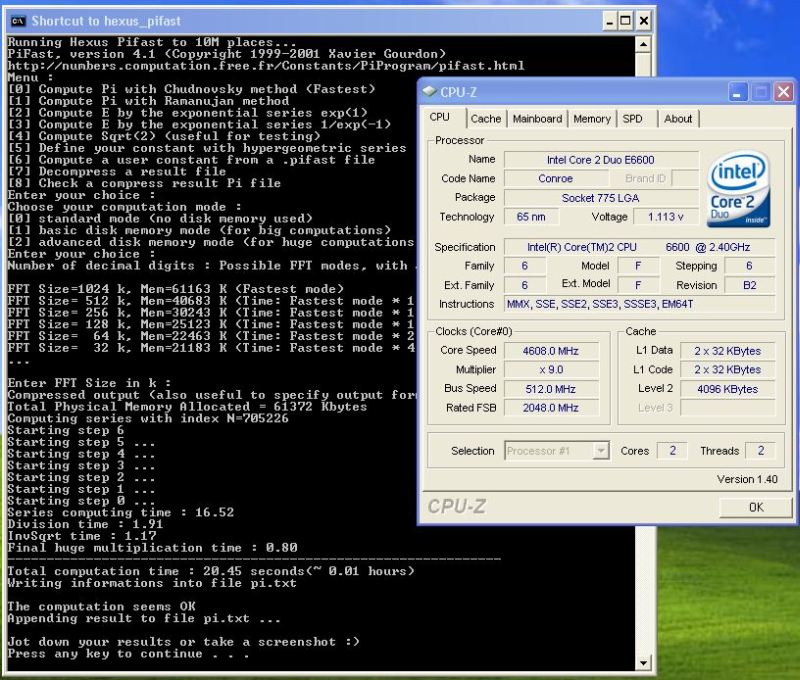Click the Technology value 65 nm
This screenshot has width=800, height=680.
[531, 217]
